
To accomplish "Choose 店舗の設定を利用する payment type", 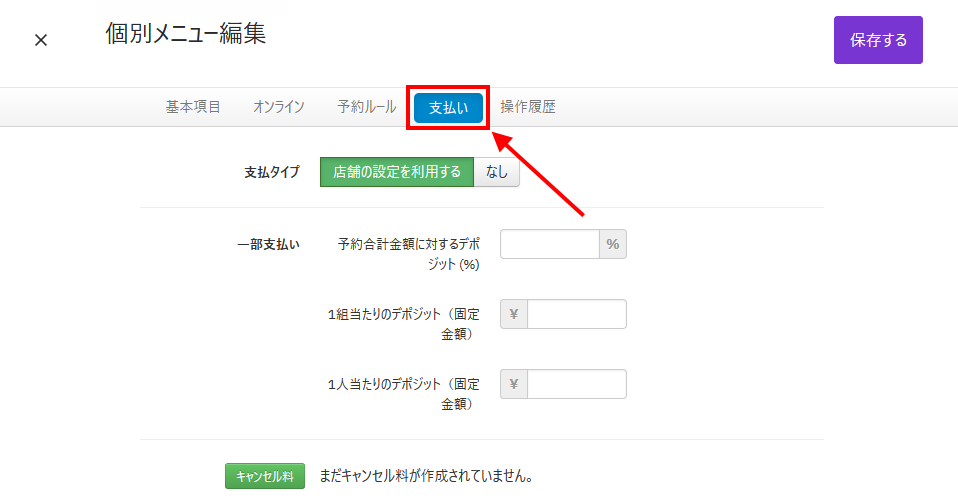I will [x=397, y=172].
